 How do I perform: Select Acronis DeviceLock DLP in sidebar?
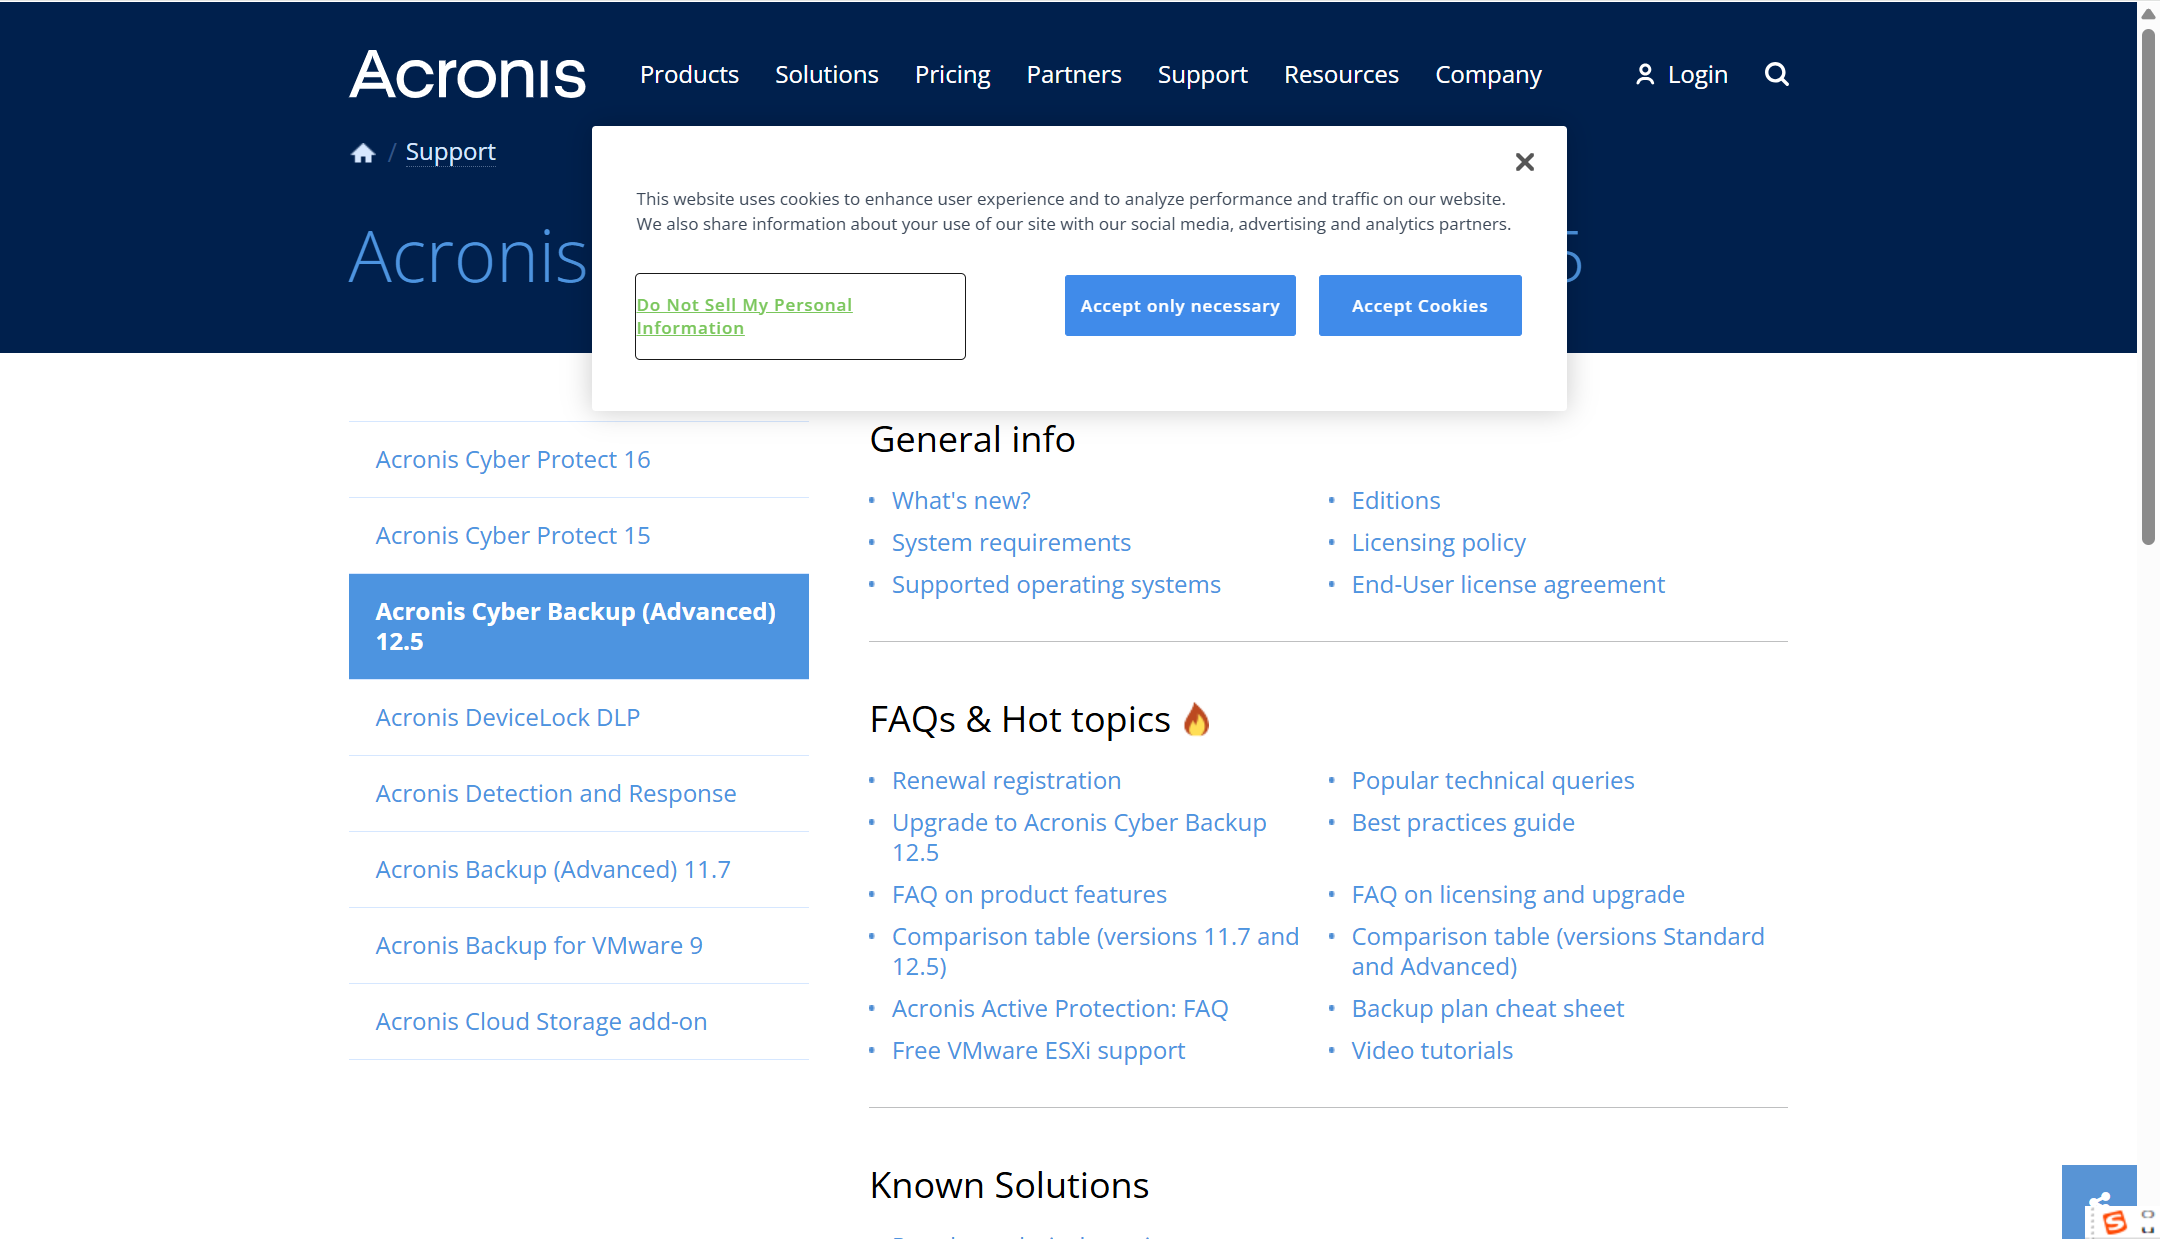tap(507, 718)
